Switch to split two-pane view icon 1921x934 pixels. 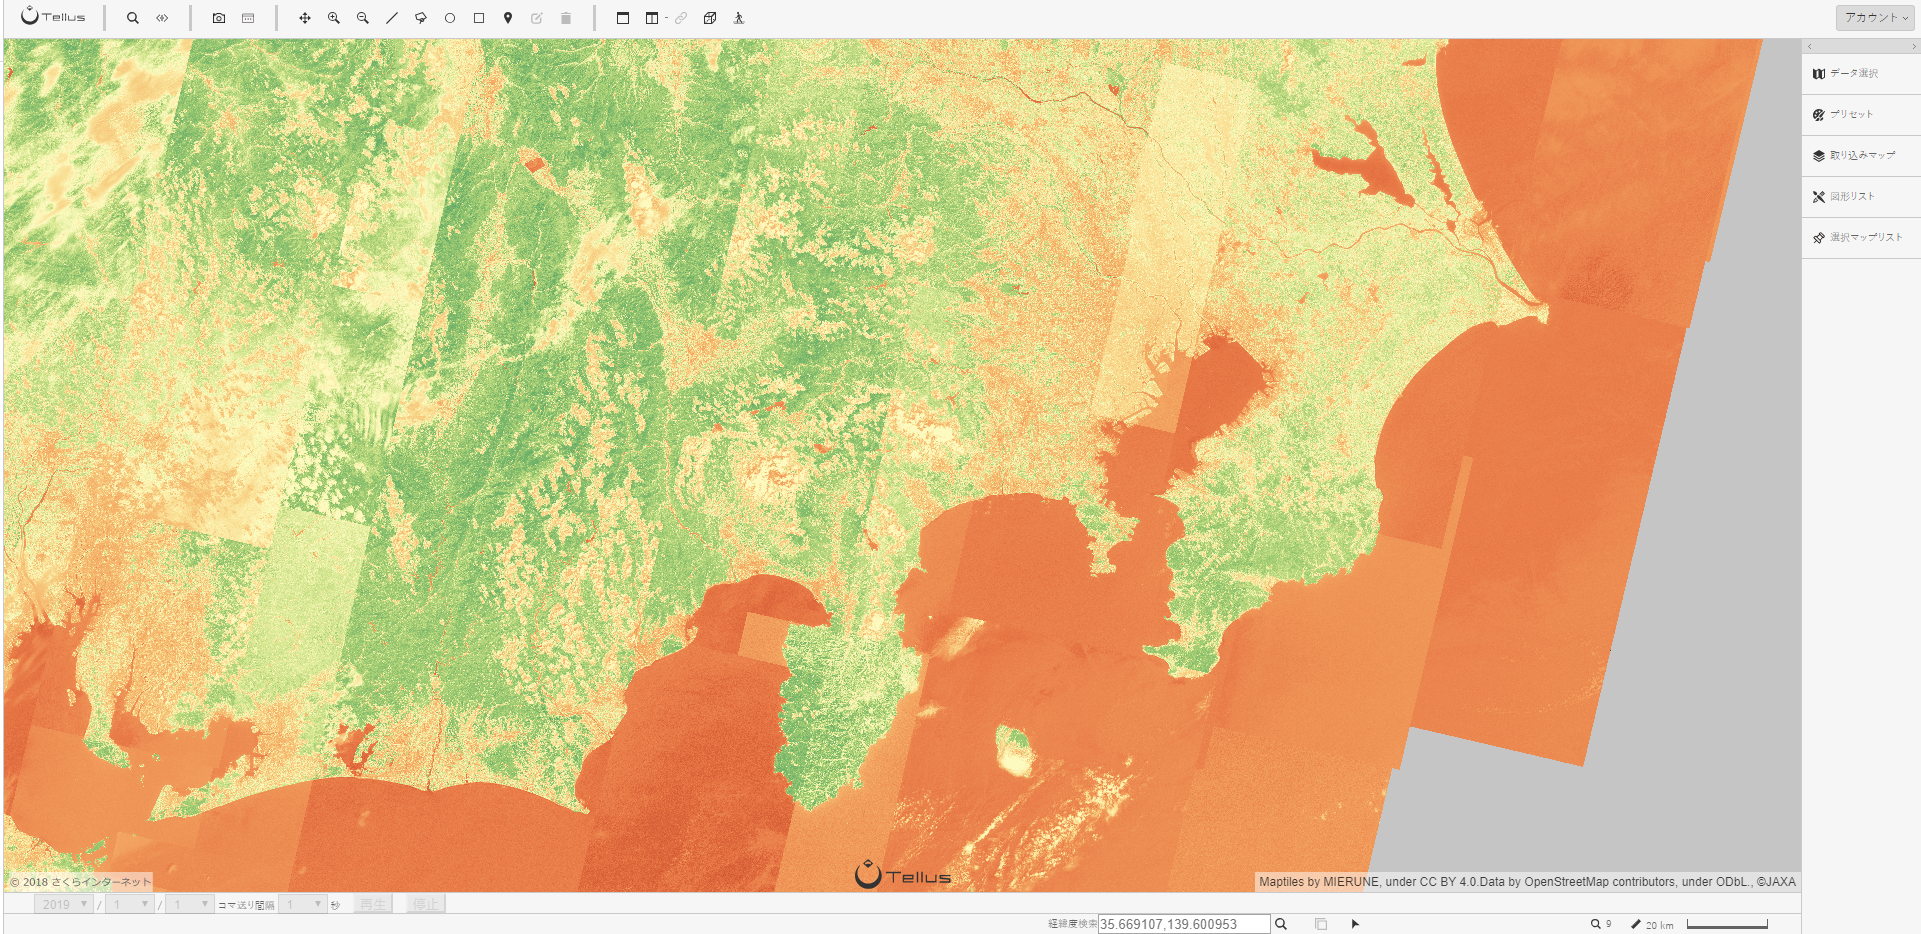coord(652,18)
